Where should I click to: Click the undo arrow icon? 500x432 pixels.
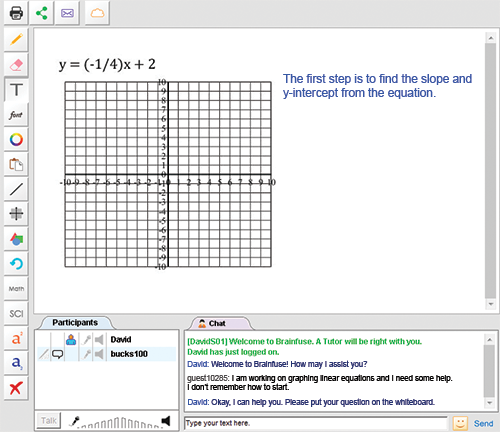pyautogui.click(x=16, y=264)
